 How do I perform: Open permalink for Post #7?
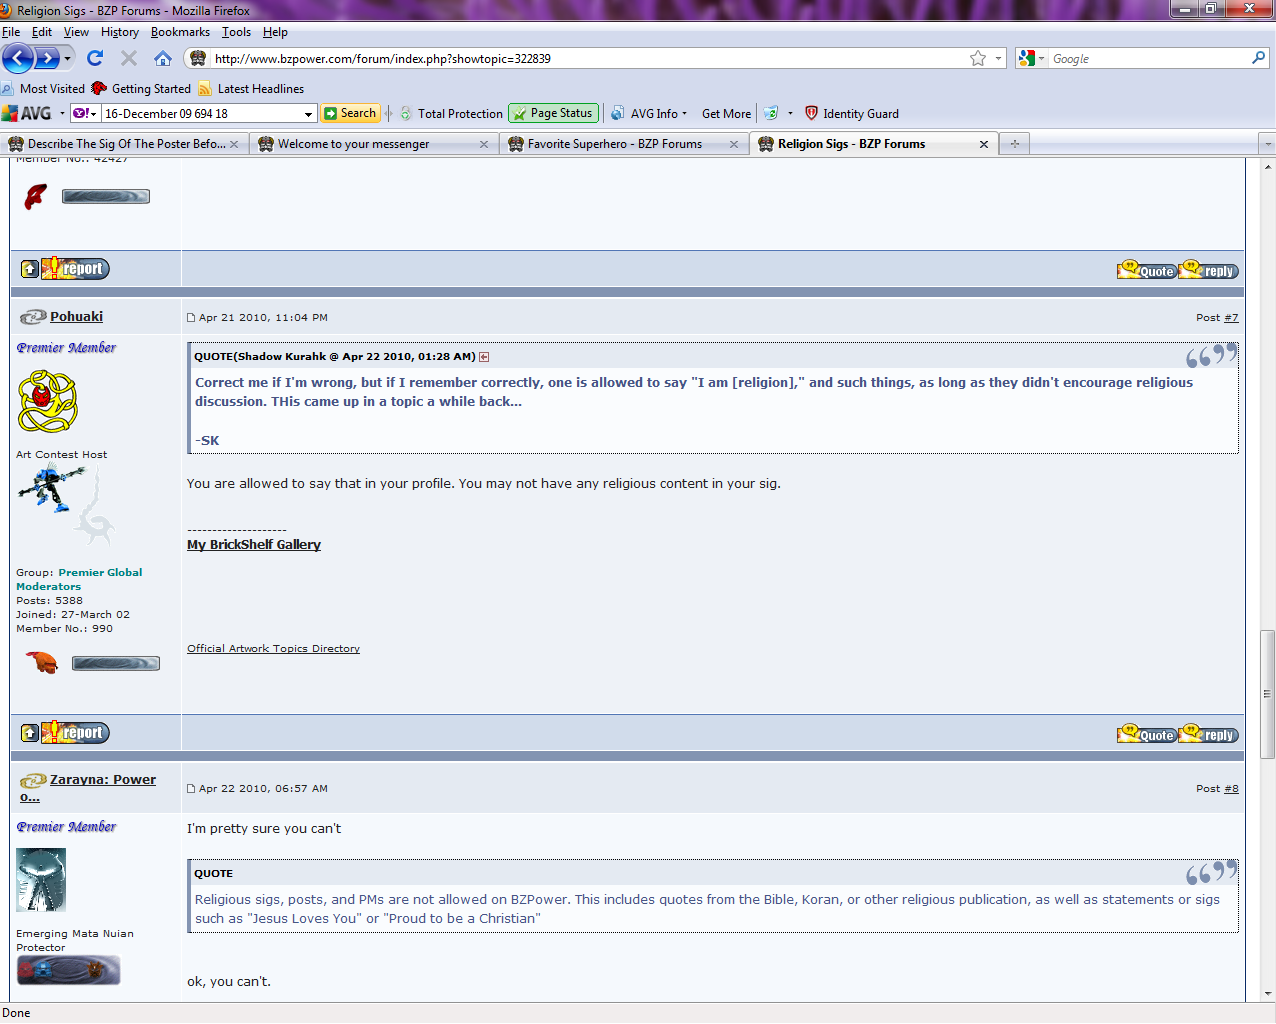(1231, 318)
